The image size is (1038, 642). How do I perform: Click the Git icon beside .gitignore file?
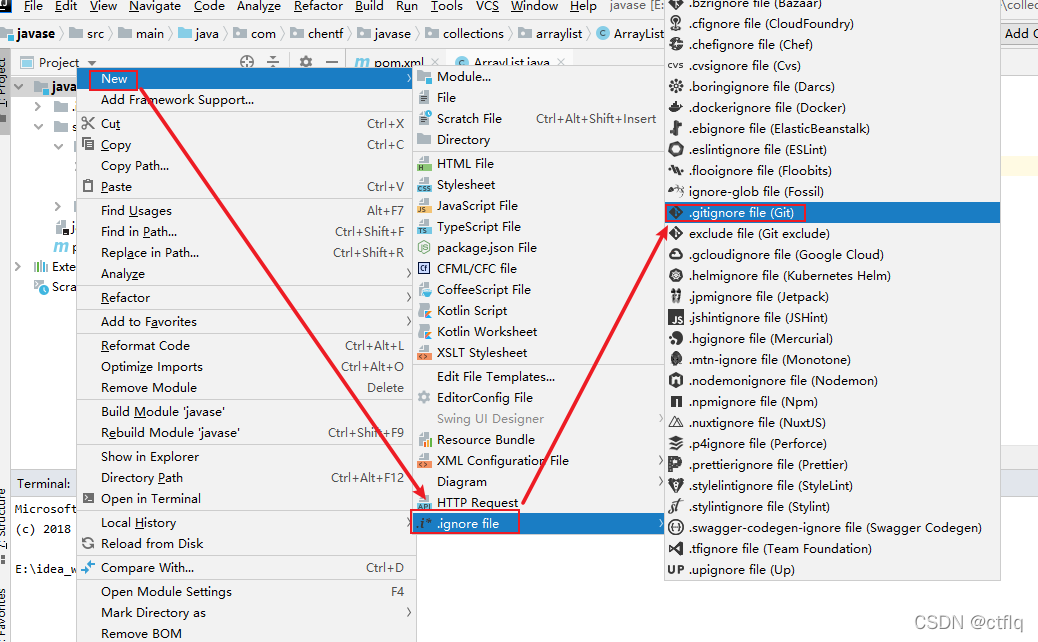pos(675,212)
